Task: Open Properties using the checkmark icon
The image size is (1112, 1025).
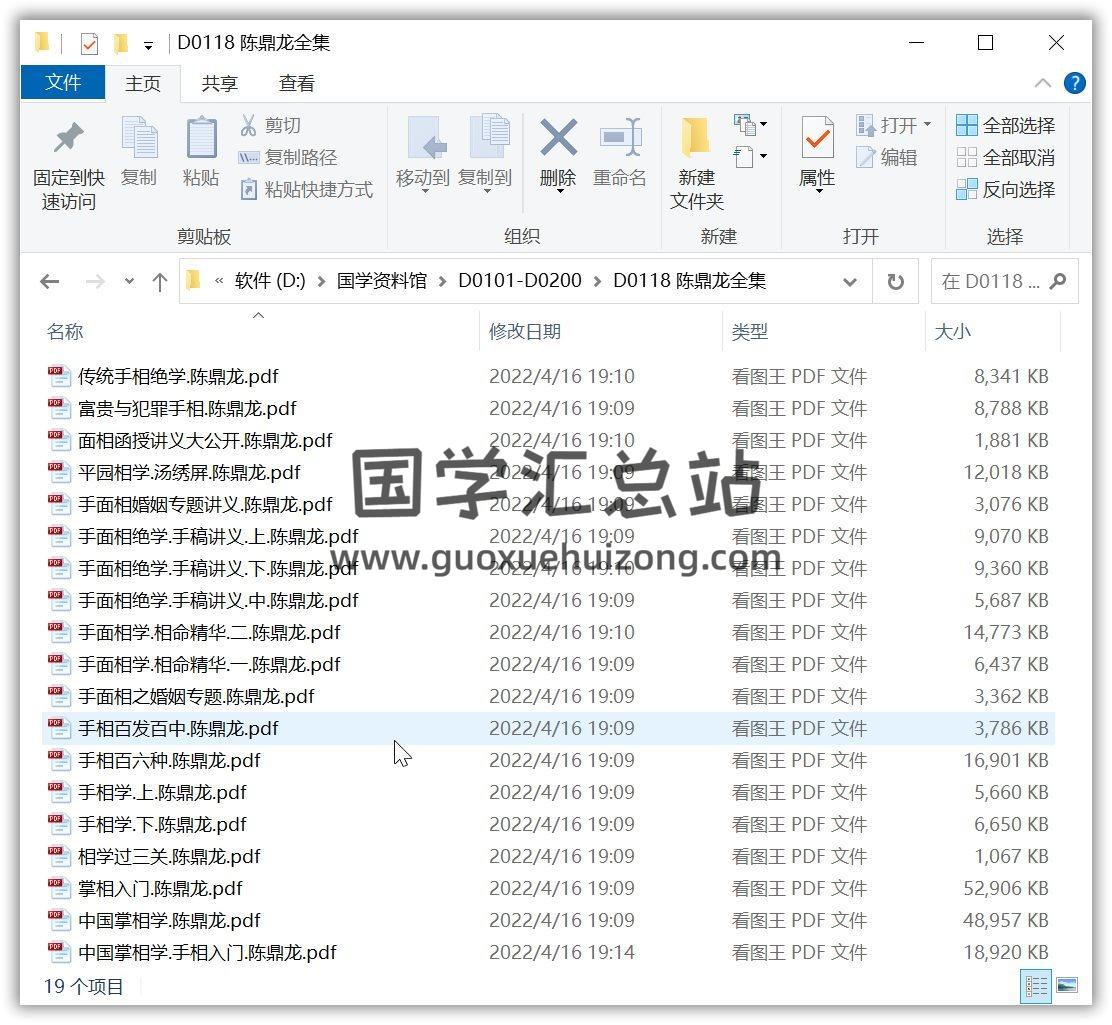Action: pyautogui.click(x=817, y=140)
